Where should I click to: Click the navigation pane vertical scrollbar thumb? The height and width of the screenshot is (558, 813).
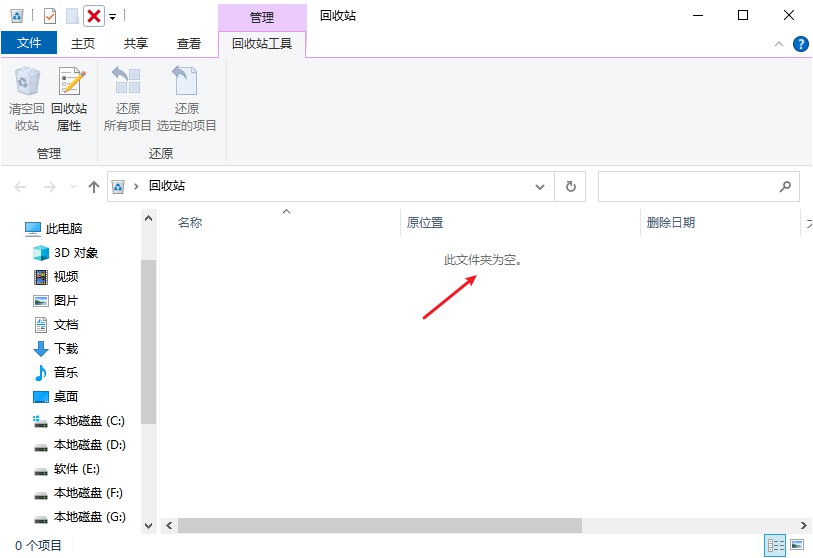pos(148,342)
